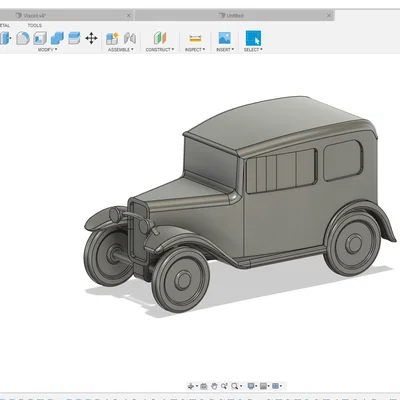
Task: Open the MODIFY dropdown menu
Action: point(47,50)
